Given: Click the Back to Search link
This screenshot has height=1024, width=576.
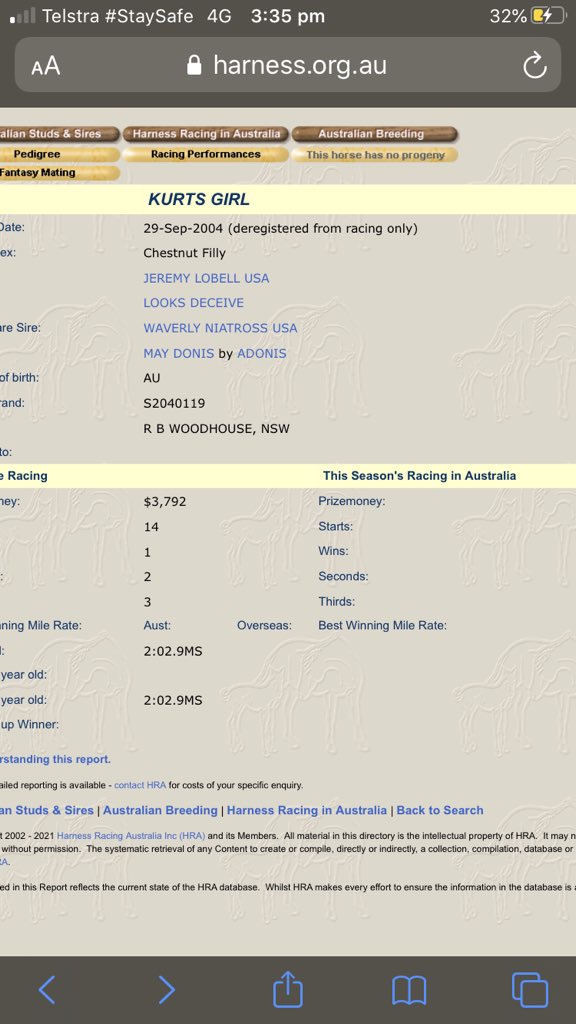Looking at the screenshot, I should click(440, 810).
